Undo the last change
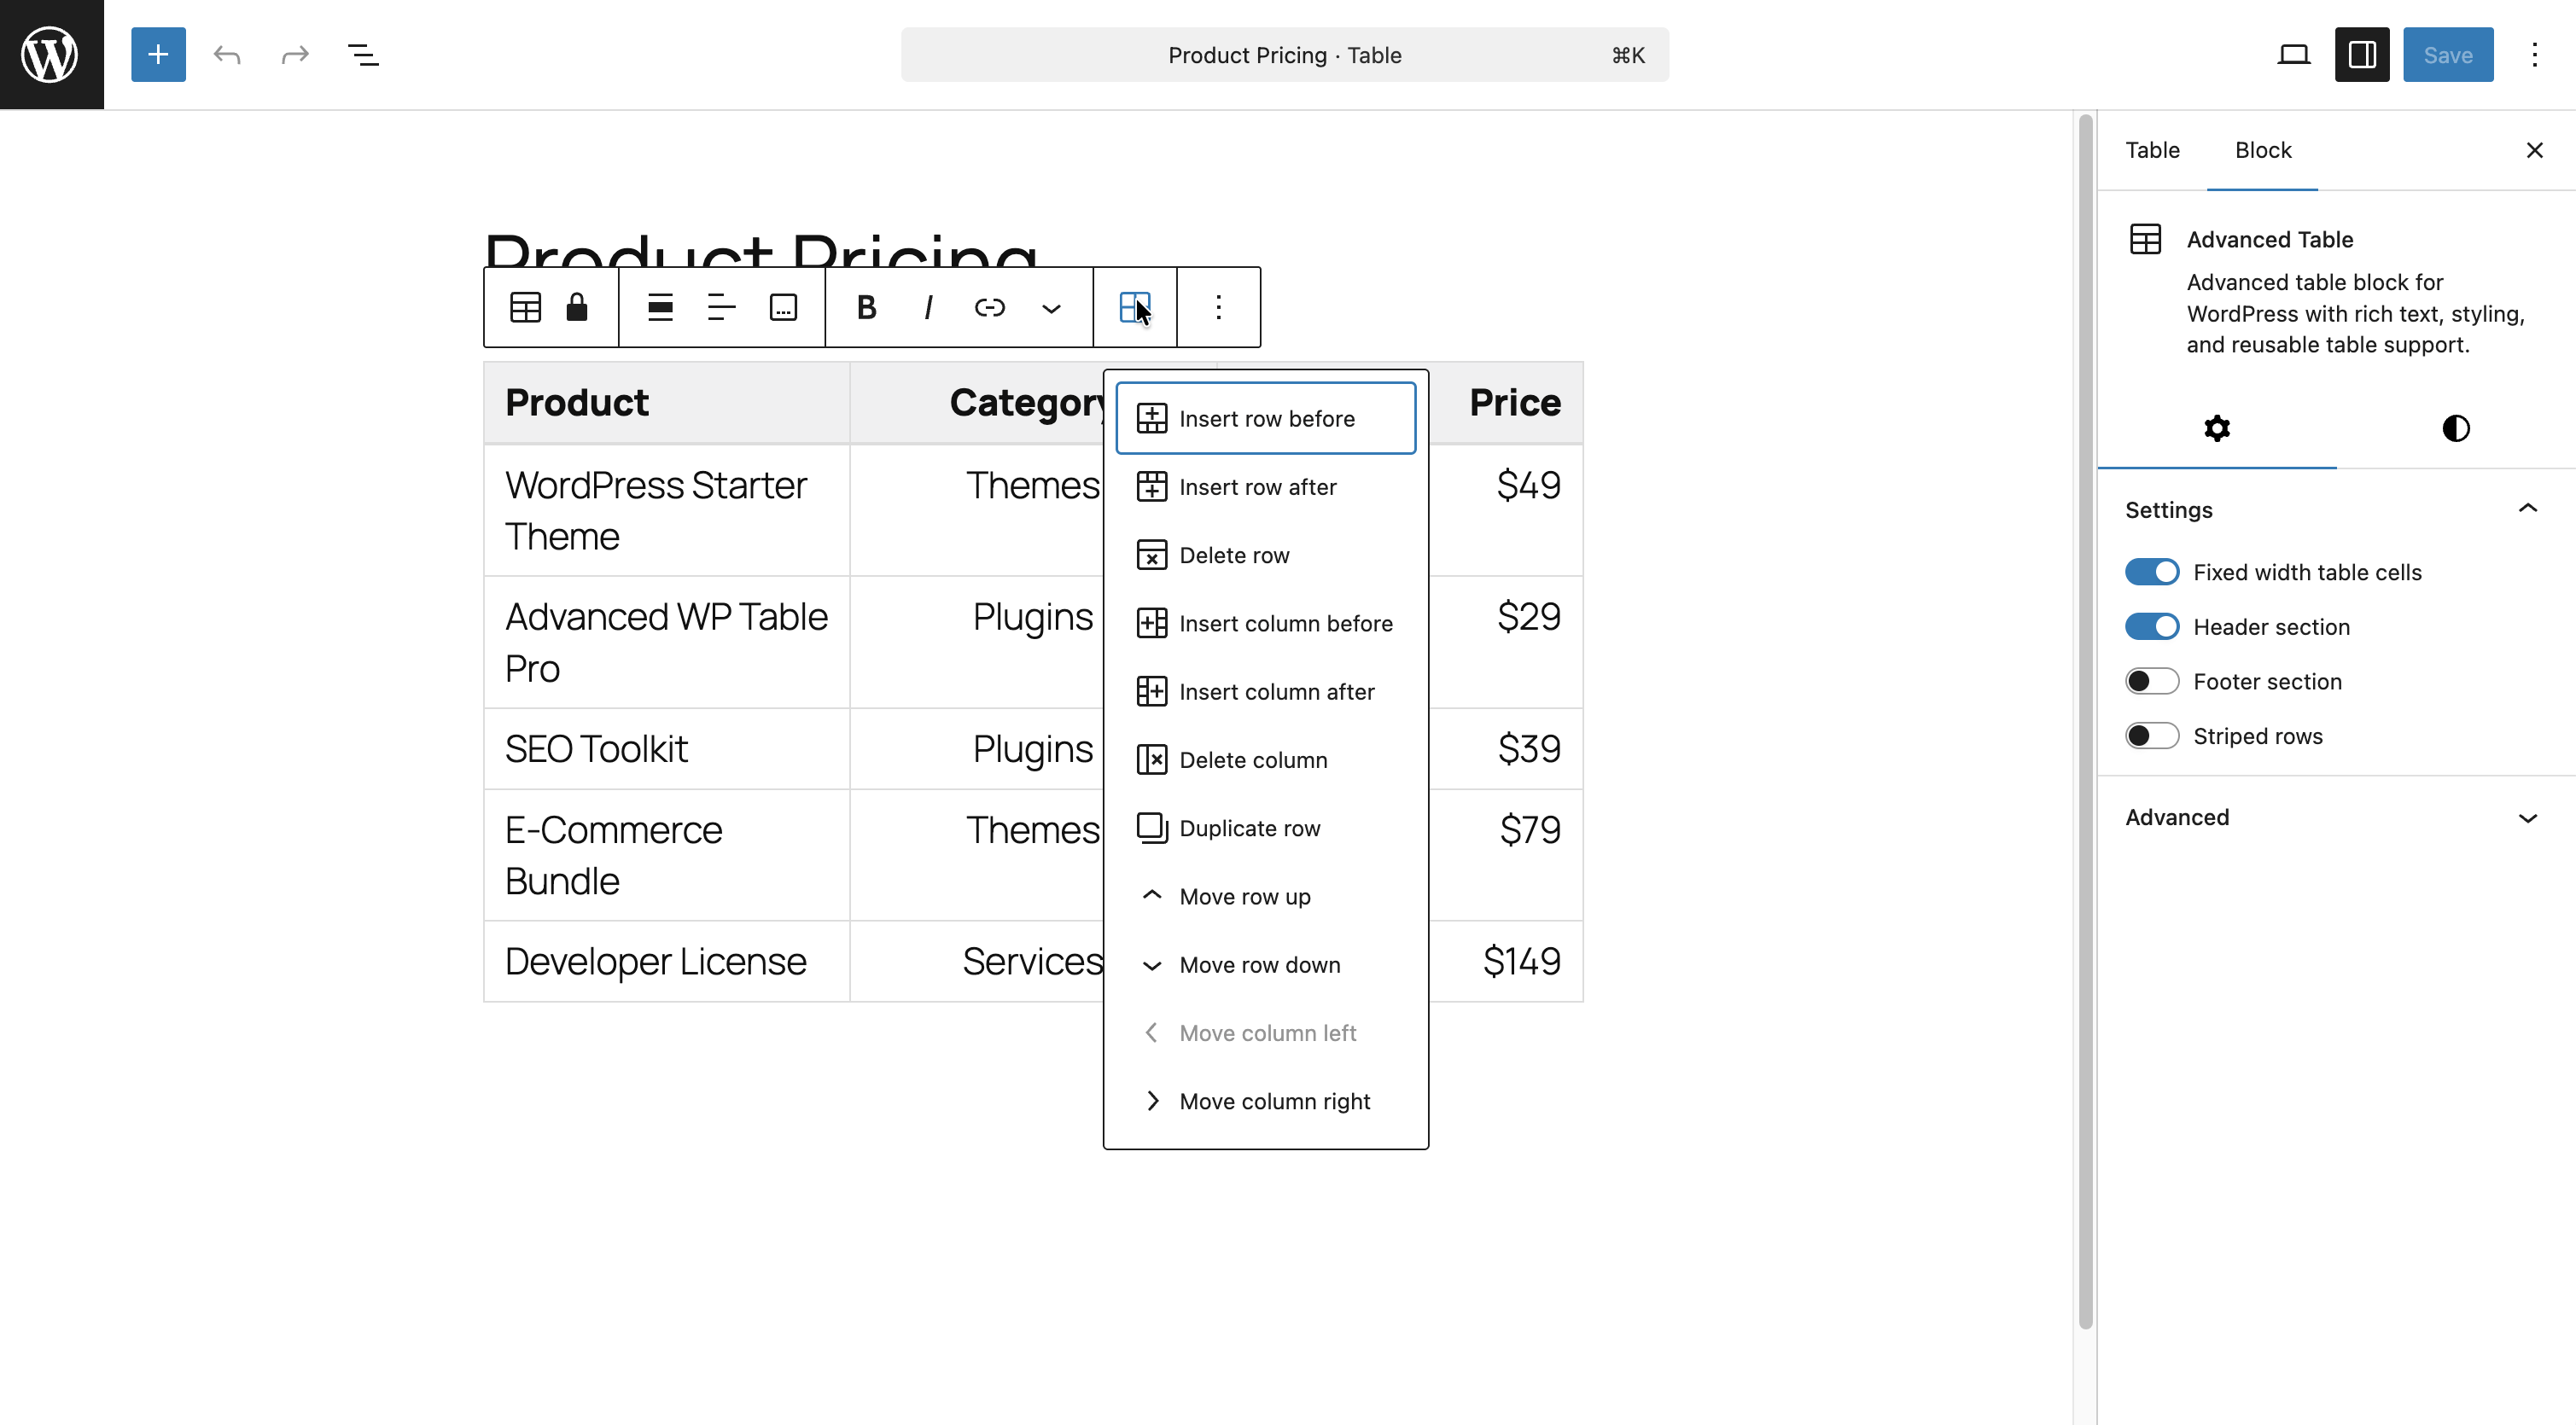 [227, 54]
